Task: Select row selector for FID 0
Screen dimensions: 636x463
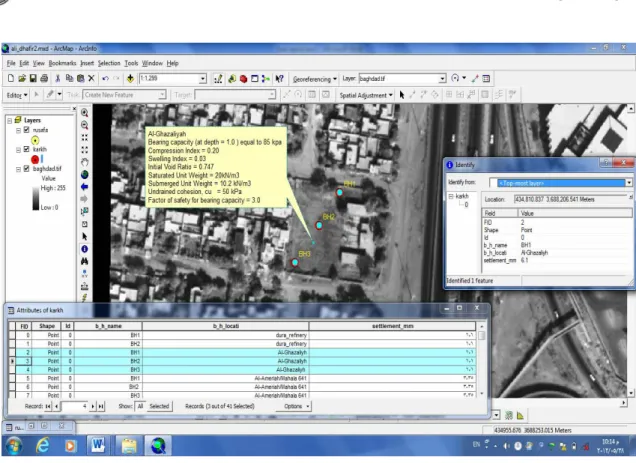Action: click(x=13, y=335)
